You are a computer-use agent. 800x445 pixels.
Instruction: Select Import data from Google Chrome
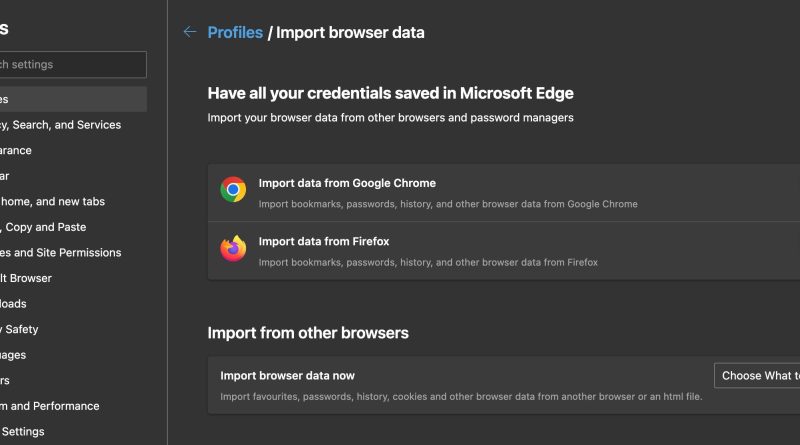point(504,193)
